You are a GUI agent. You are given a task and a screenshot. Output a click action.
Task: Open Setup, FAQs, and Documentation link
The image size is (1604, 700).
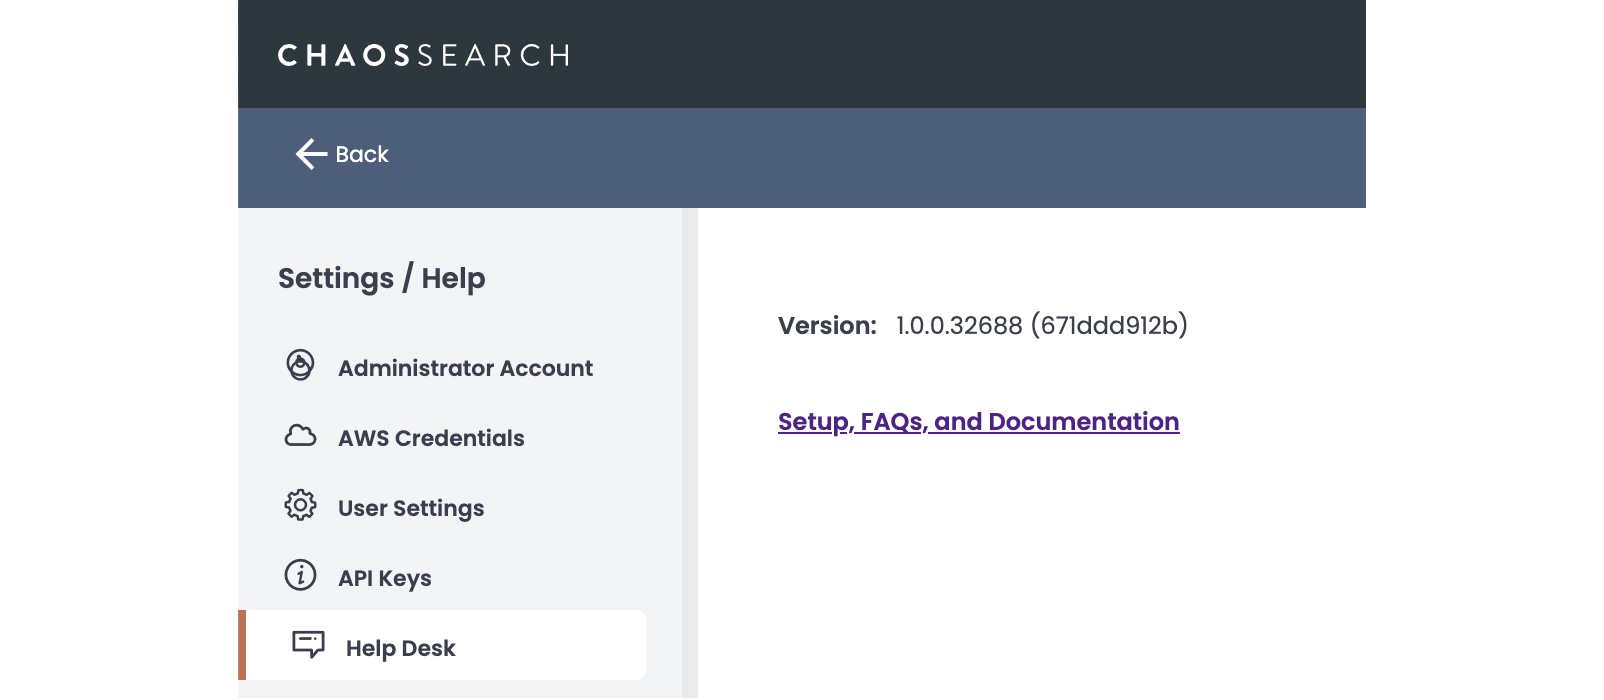(x=978, y=422)
